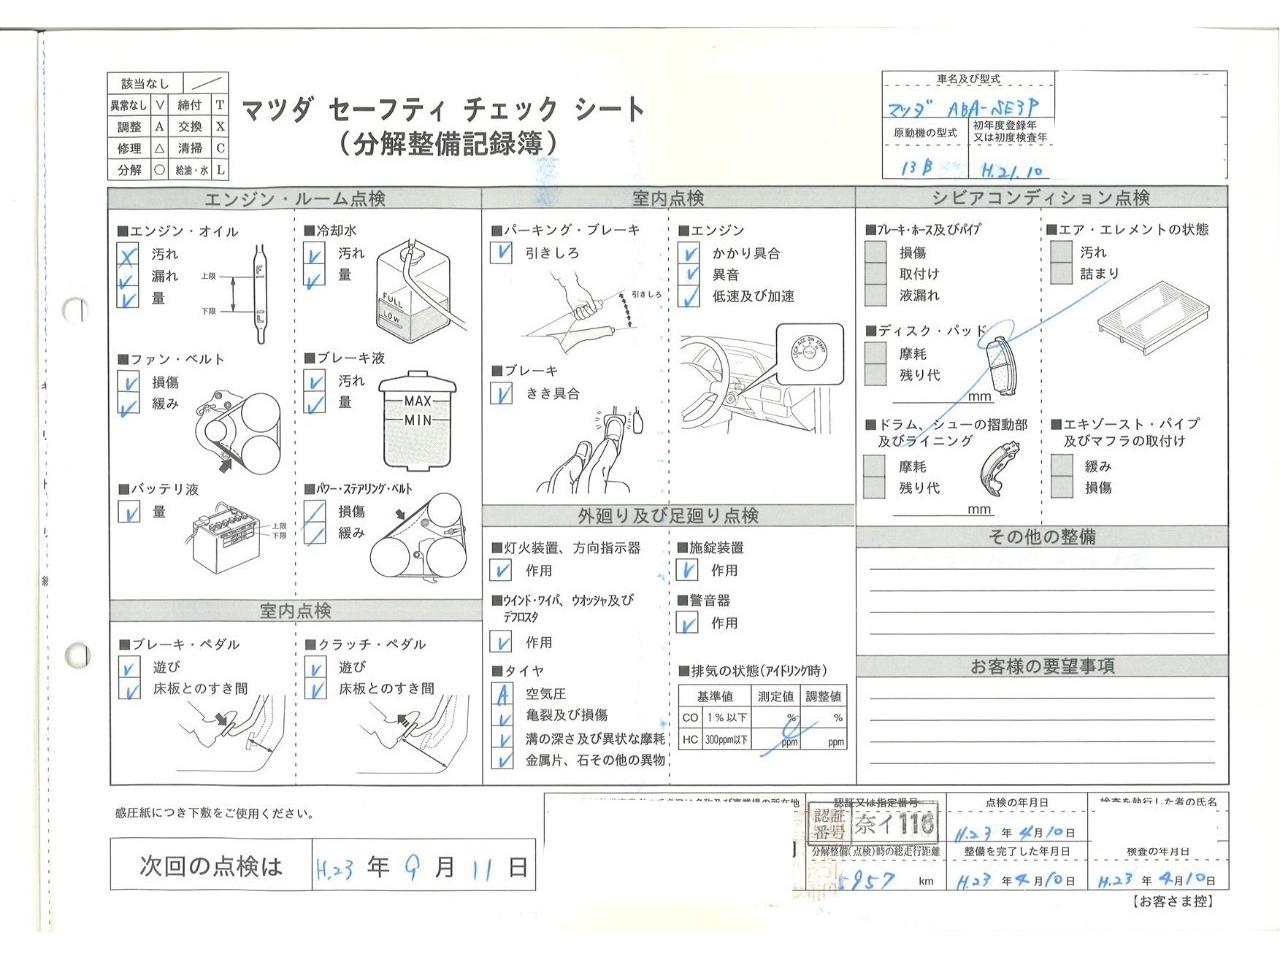Toggle the パーキング・ブレーキ 引きしろ checkbox

click(501, 253)
